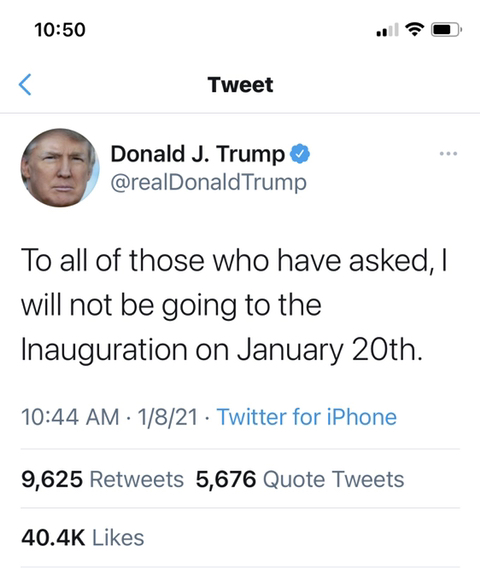Screen dimensions: 480x568
Task: View the 40.4K Likes list
Action: point(83,538)
